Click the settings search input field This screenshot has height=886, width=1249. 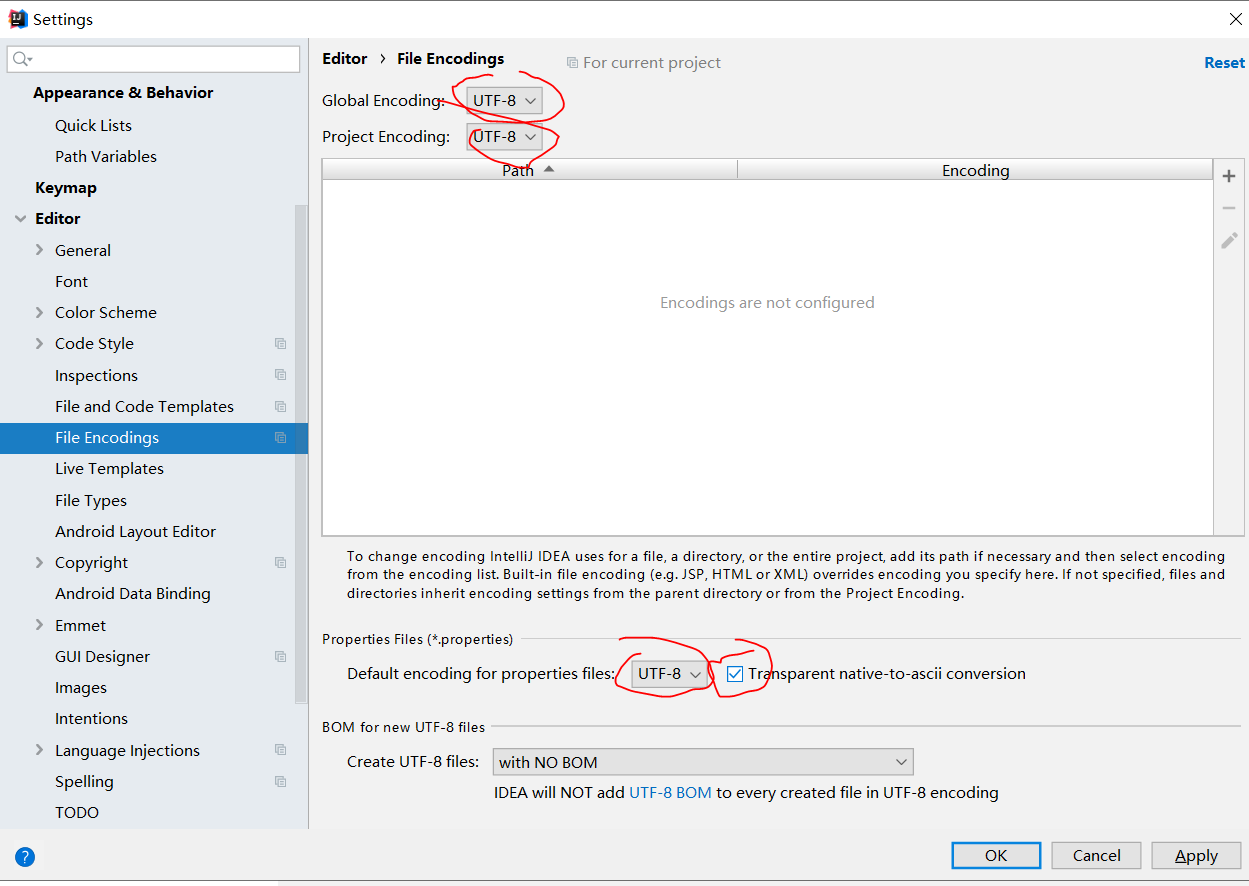(153, 59)
